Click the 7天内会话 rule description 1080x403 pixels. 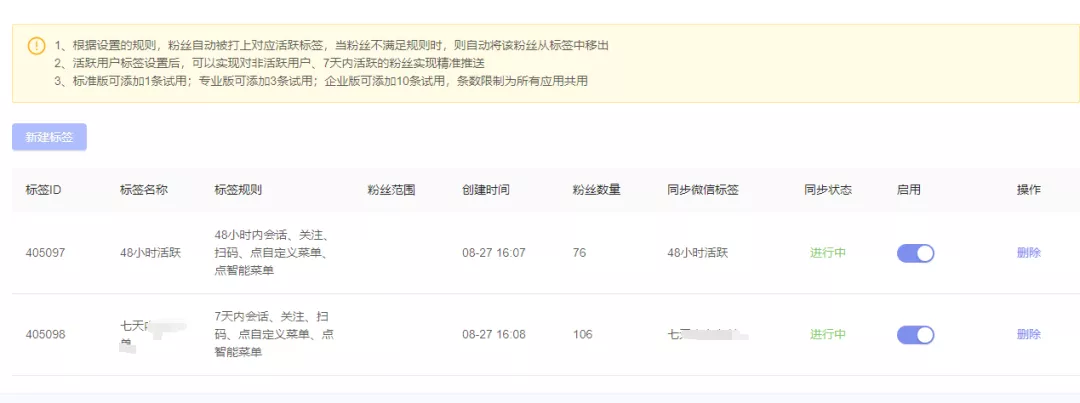point(274,334)
